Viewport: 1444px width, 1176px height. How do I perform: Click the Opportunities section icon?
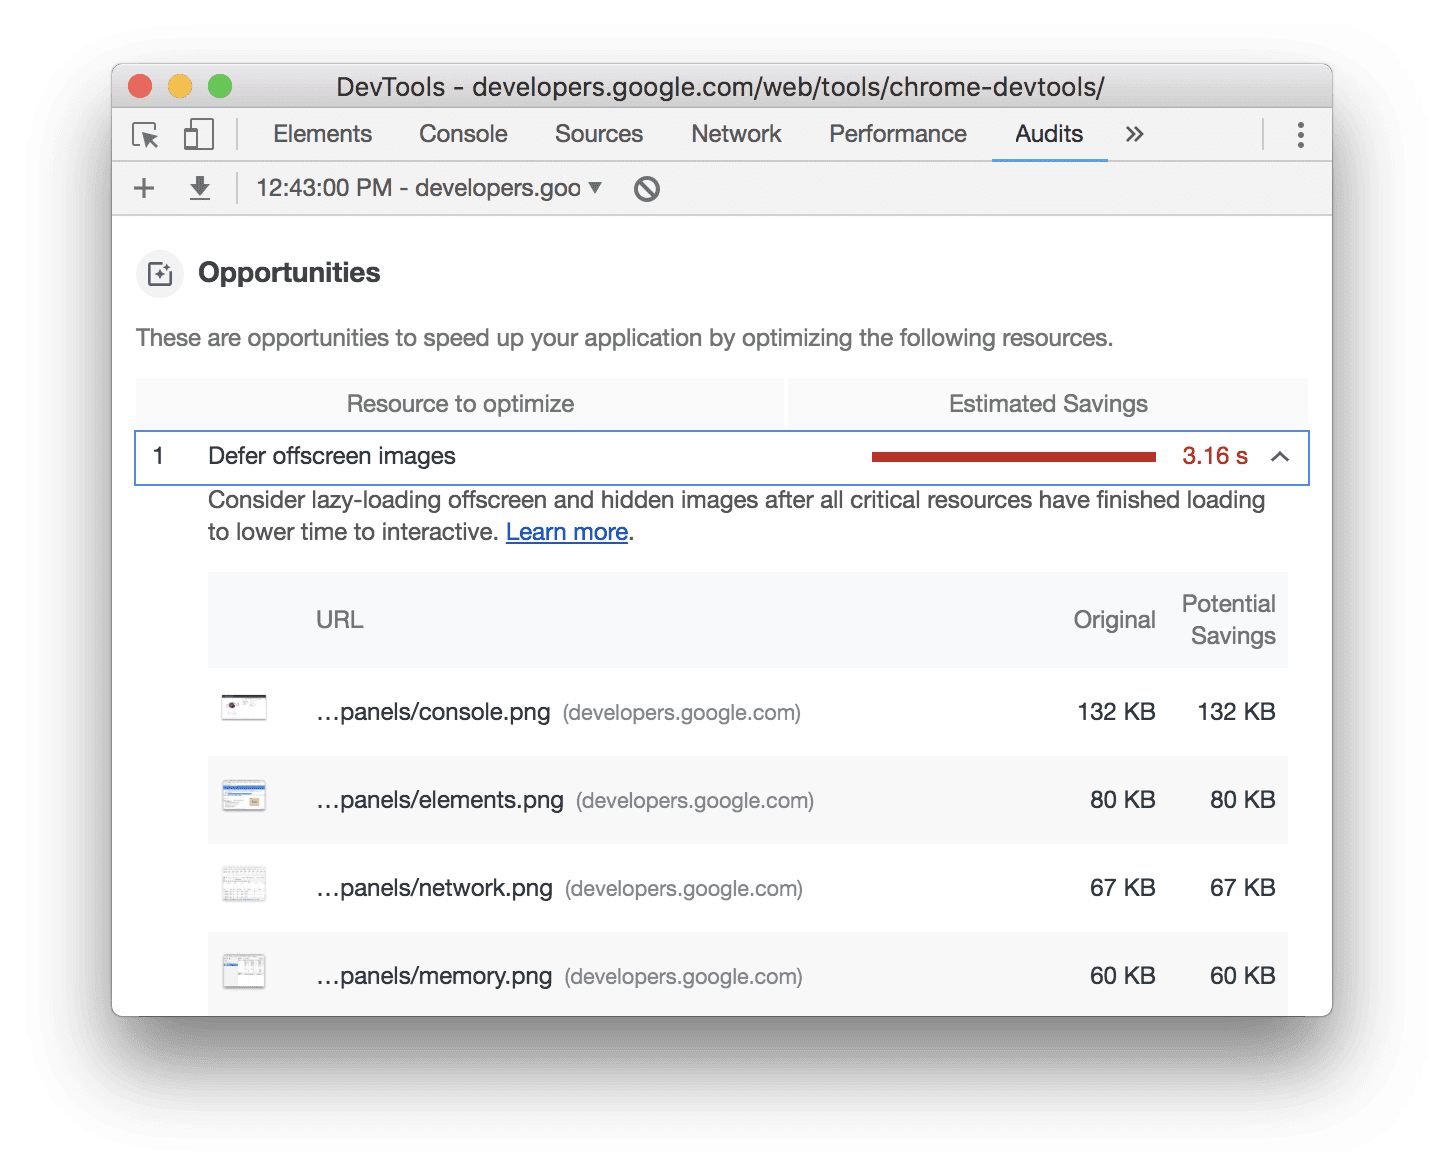pyautogui.click(x=159, y=273)
